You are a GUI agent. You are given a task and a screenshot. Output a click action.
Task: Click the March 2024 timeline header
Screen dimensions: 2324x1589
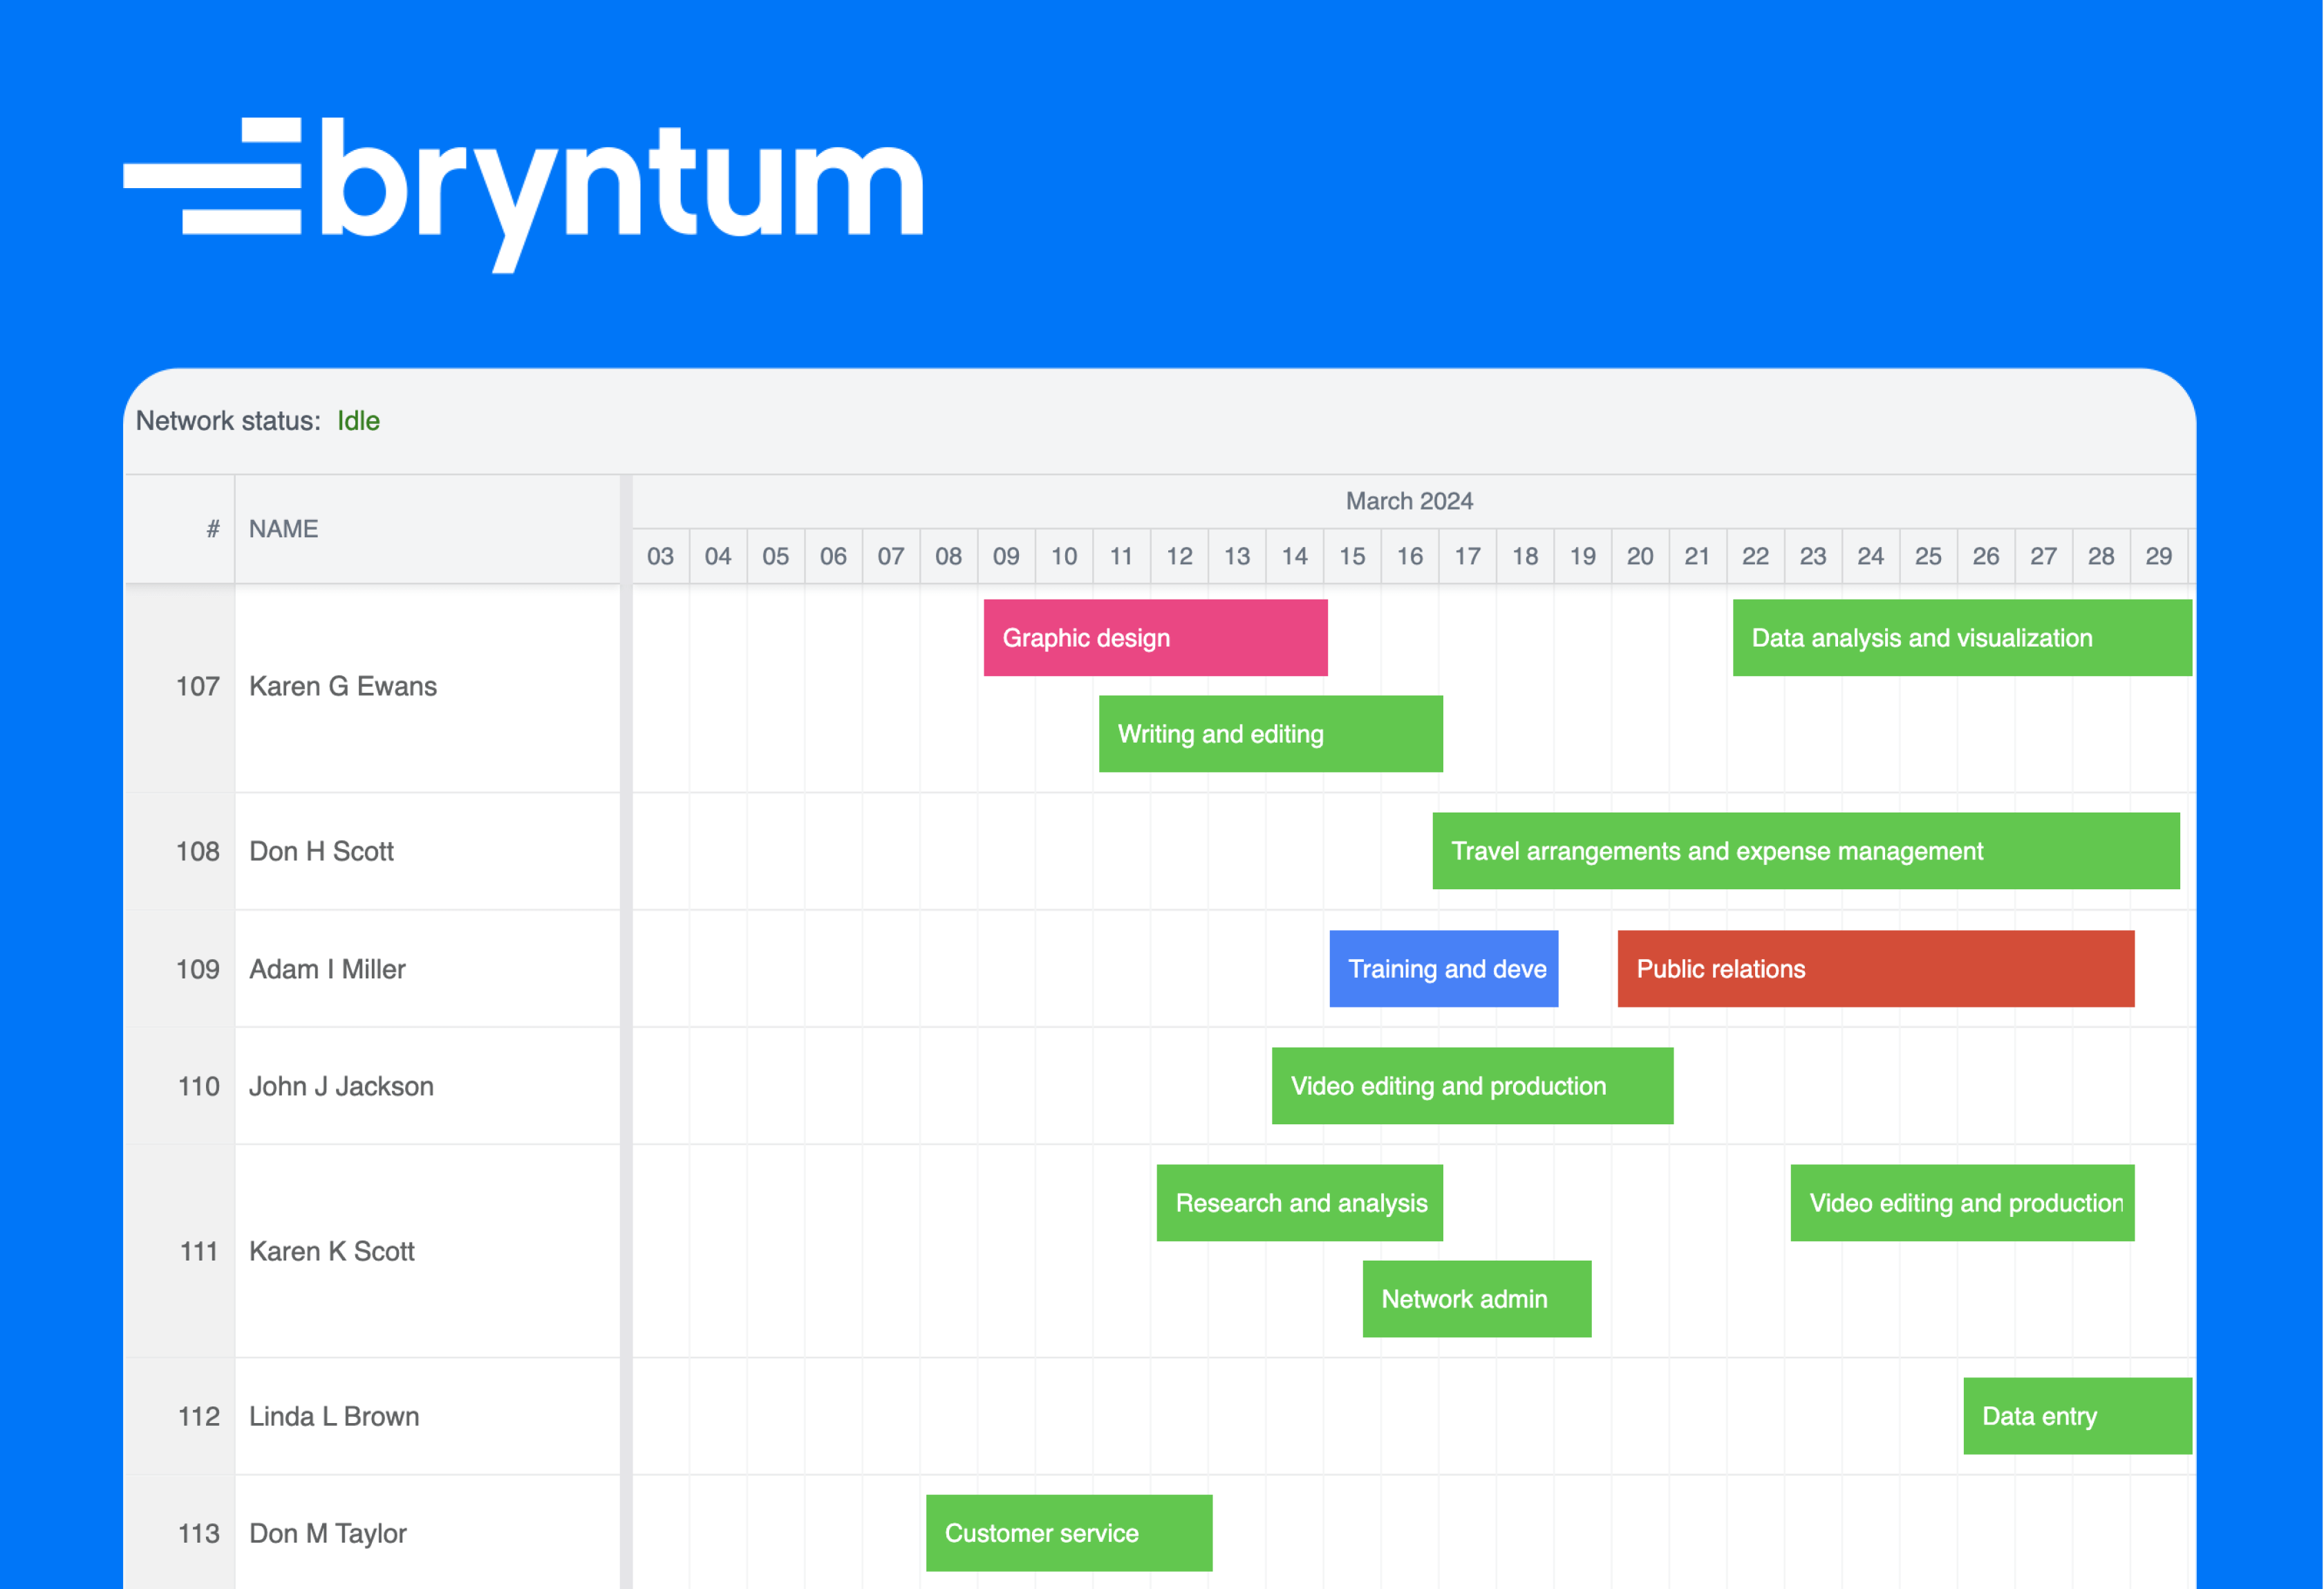pyautogui.click(x=1409, y=501)
